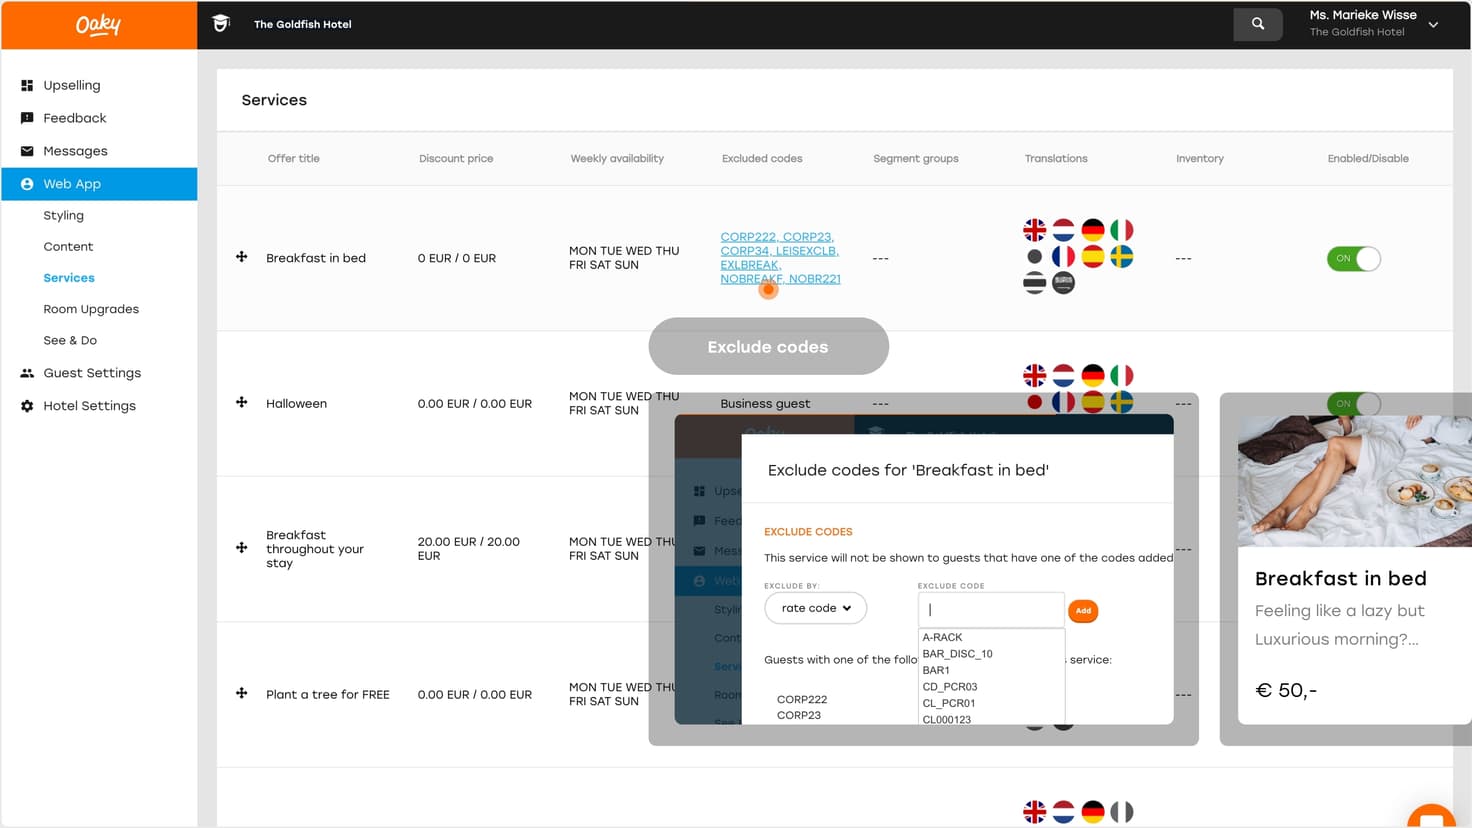Click the Breakfast in bed preview photo
Screen dimensions: 1472x828
coord(1355,481)
